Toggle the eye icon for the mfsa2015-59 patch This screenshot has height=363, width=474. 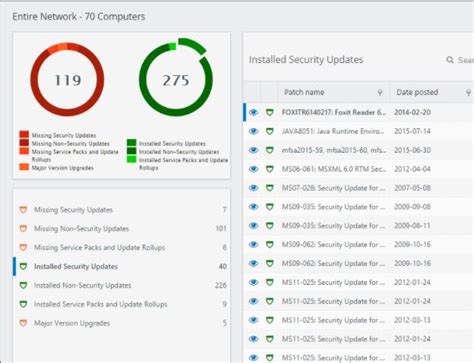[254, 150]
